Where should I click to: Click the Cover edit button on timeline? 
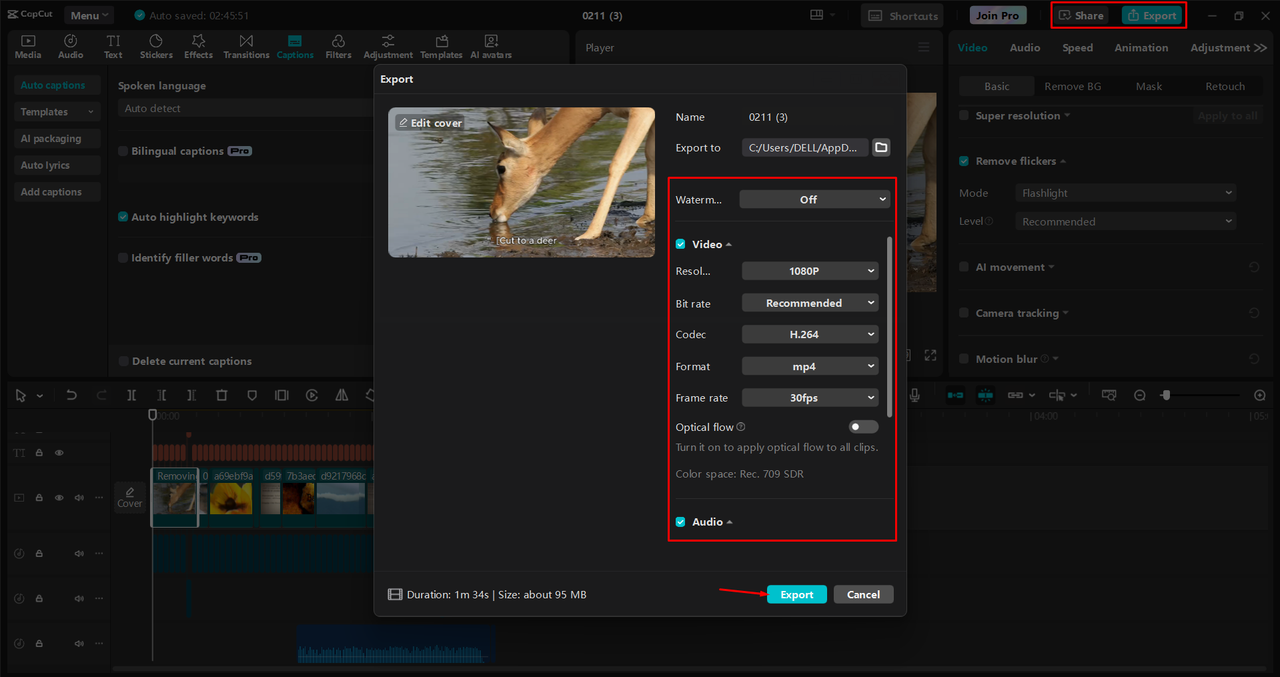[130, 497]
